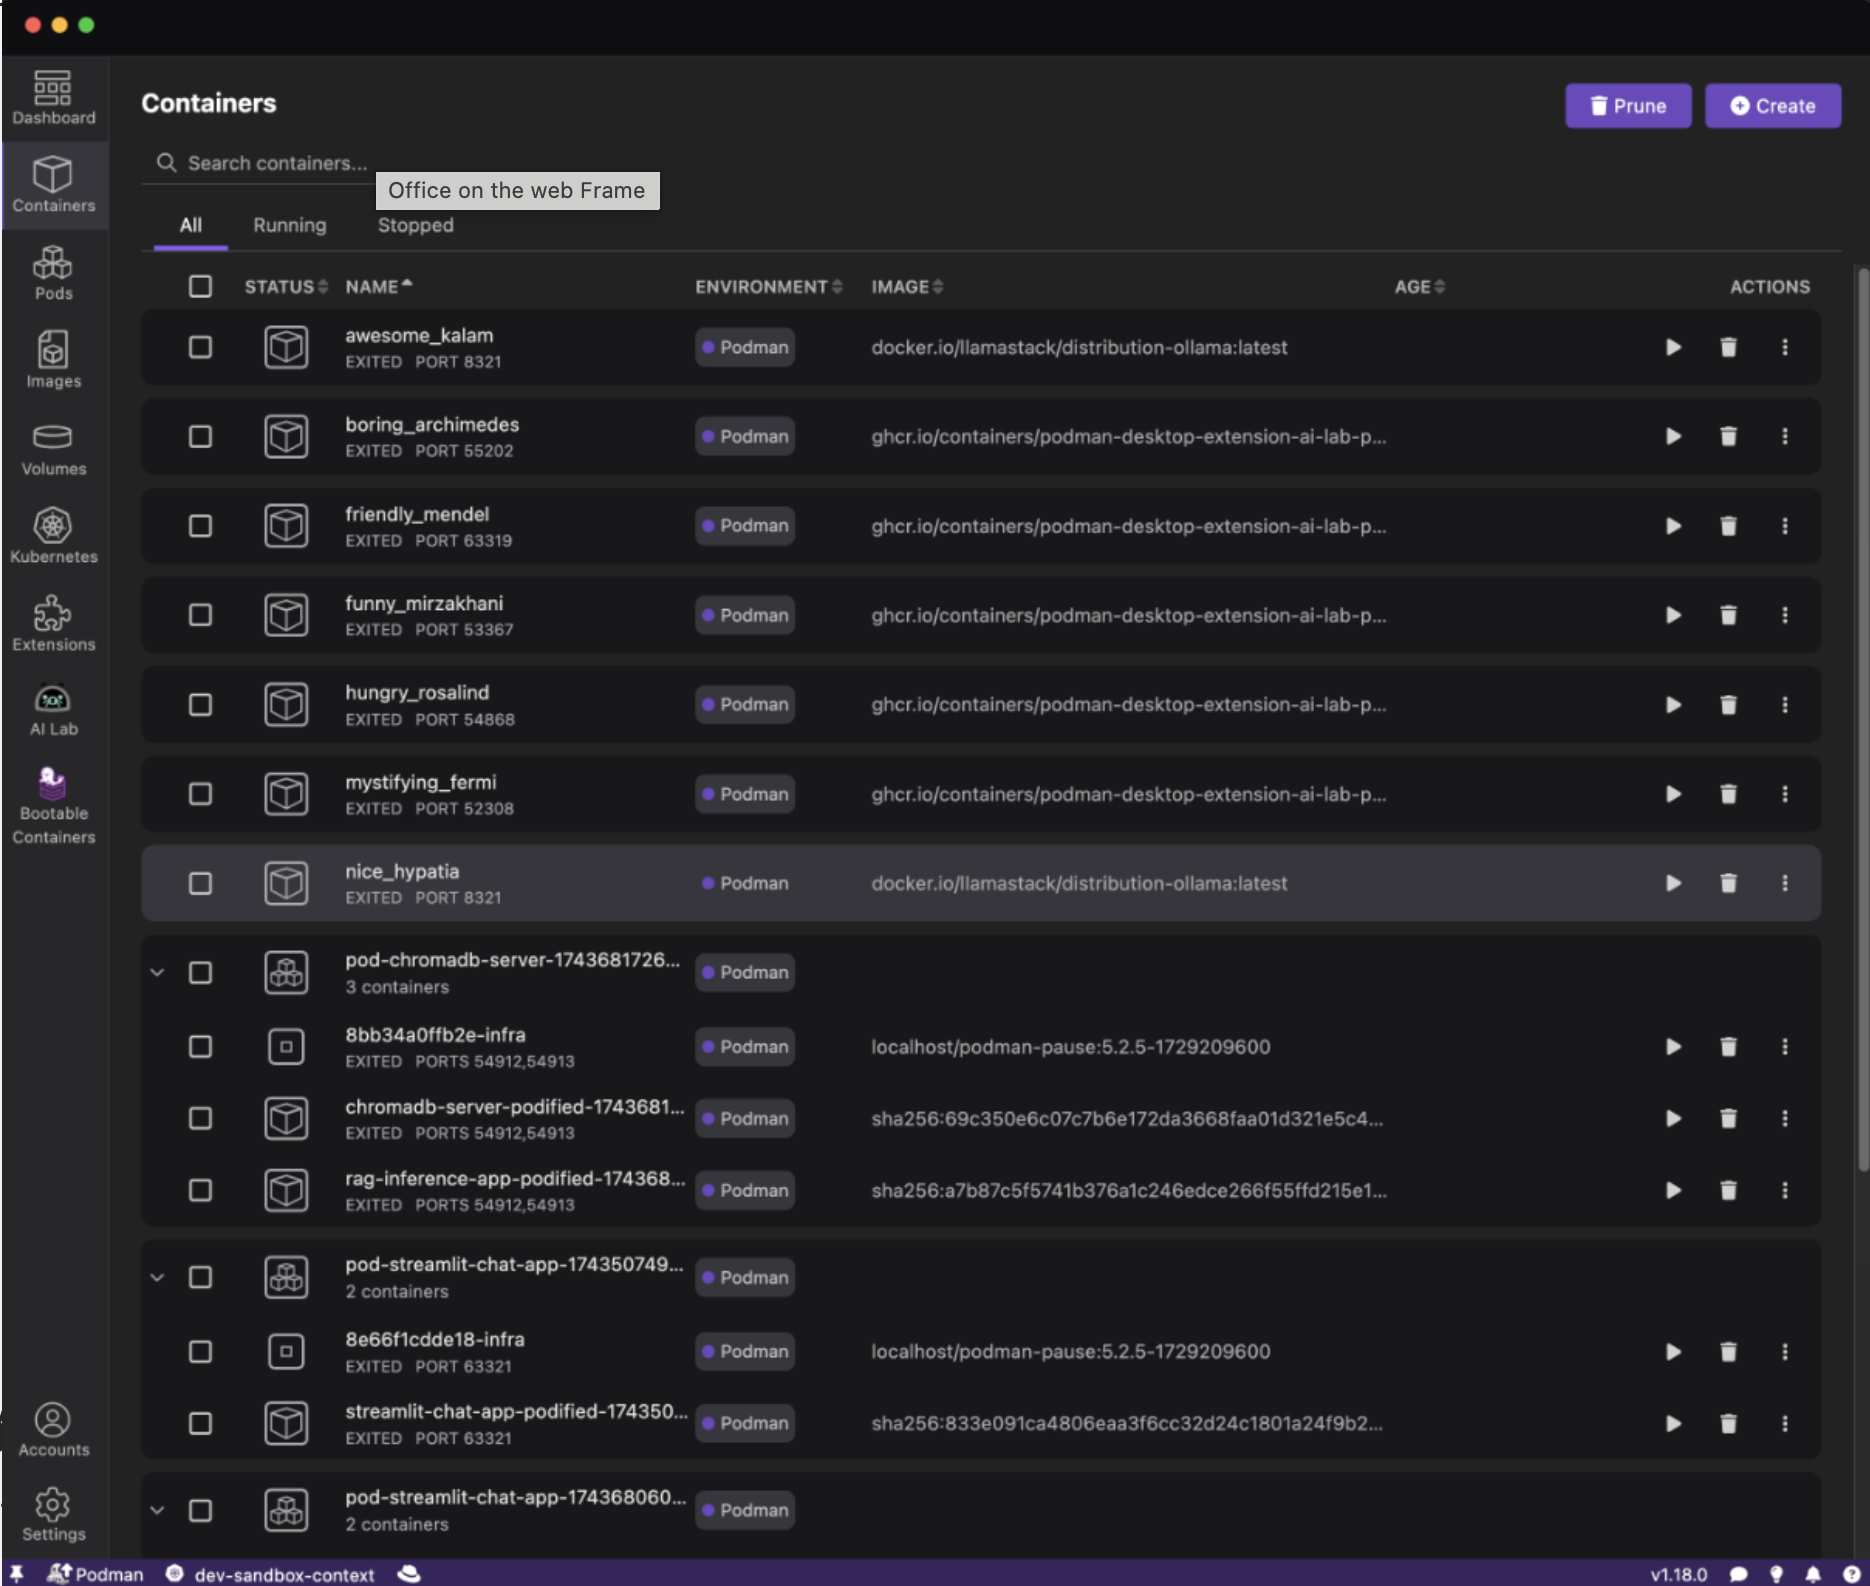Screen dimensions: 1870x1586
Task: Go to Volumes in sidebar
Action: coord(53,448)
